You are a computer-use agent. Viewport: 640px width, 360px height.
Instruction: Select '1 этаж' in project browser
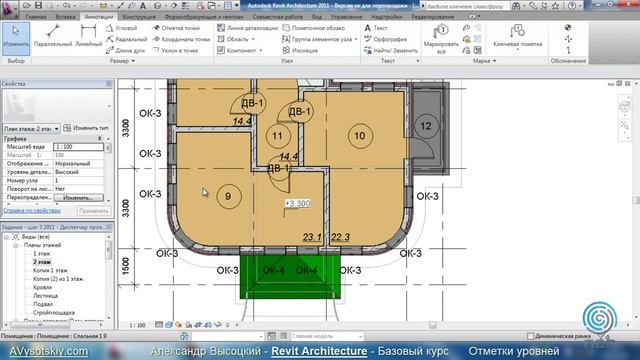click(x=42, y=253)
